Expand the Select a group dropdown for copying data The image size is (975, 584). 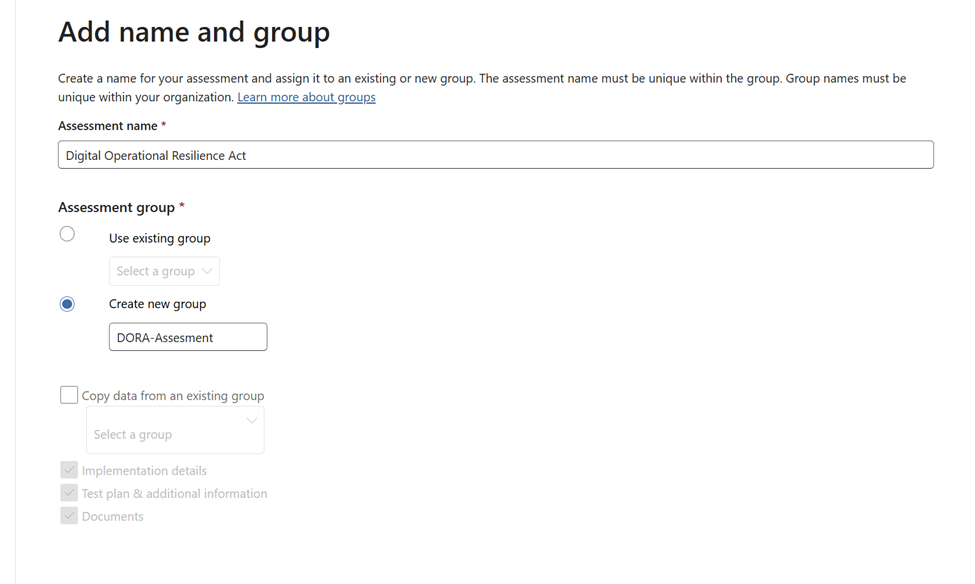[175, 431]
